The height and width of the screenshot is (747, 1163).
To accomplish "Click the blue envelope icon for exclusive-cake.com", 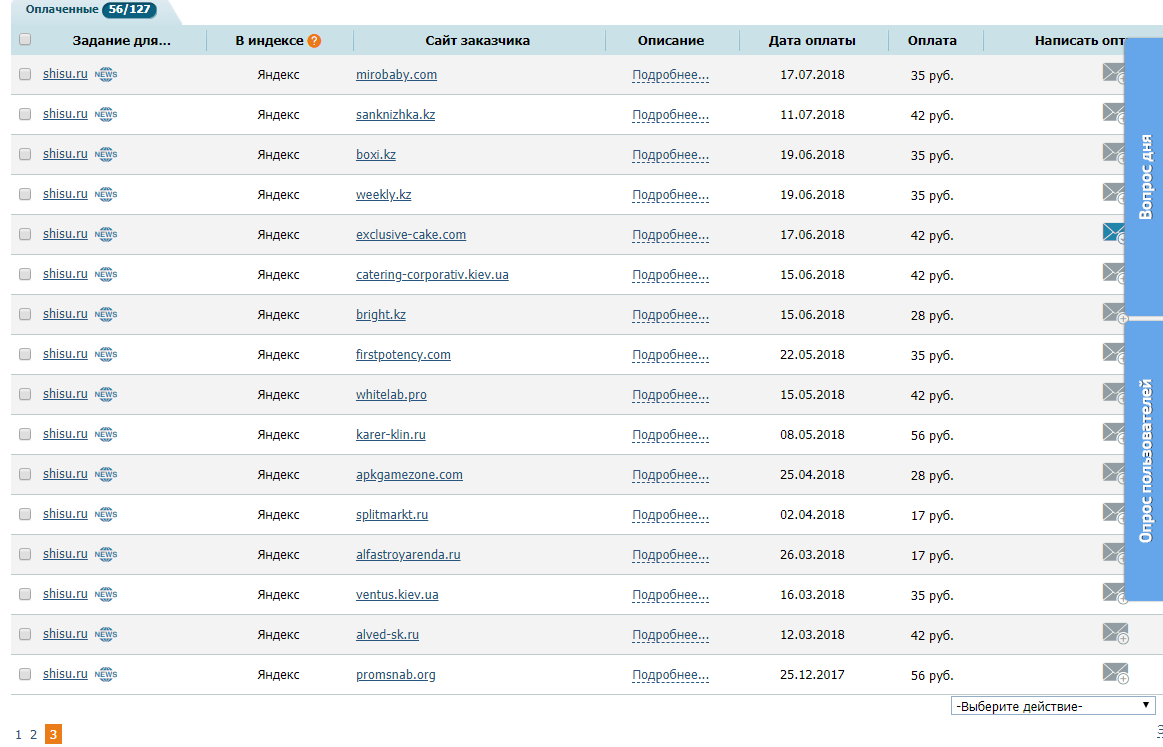I will [x=1113, y=233].
